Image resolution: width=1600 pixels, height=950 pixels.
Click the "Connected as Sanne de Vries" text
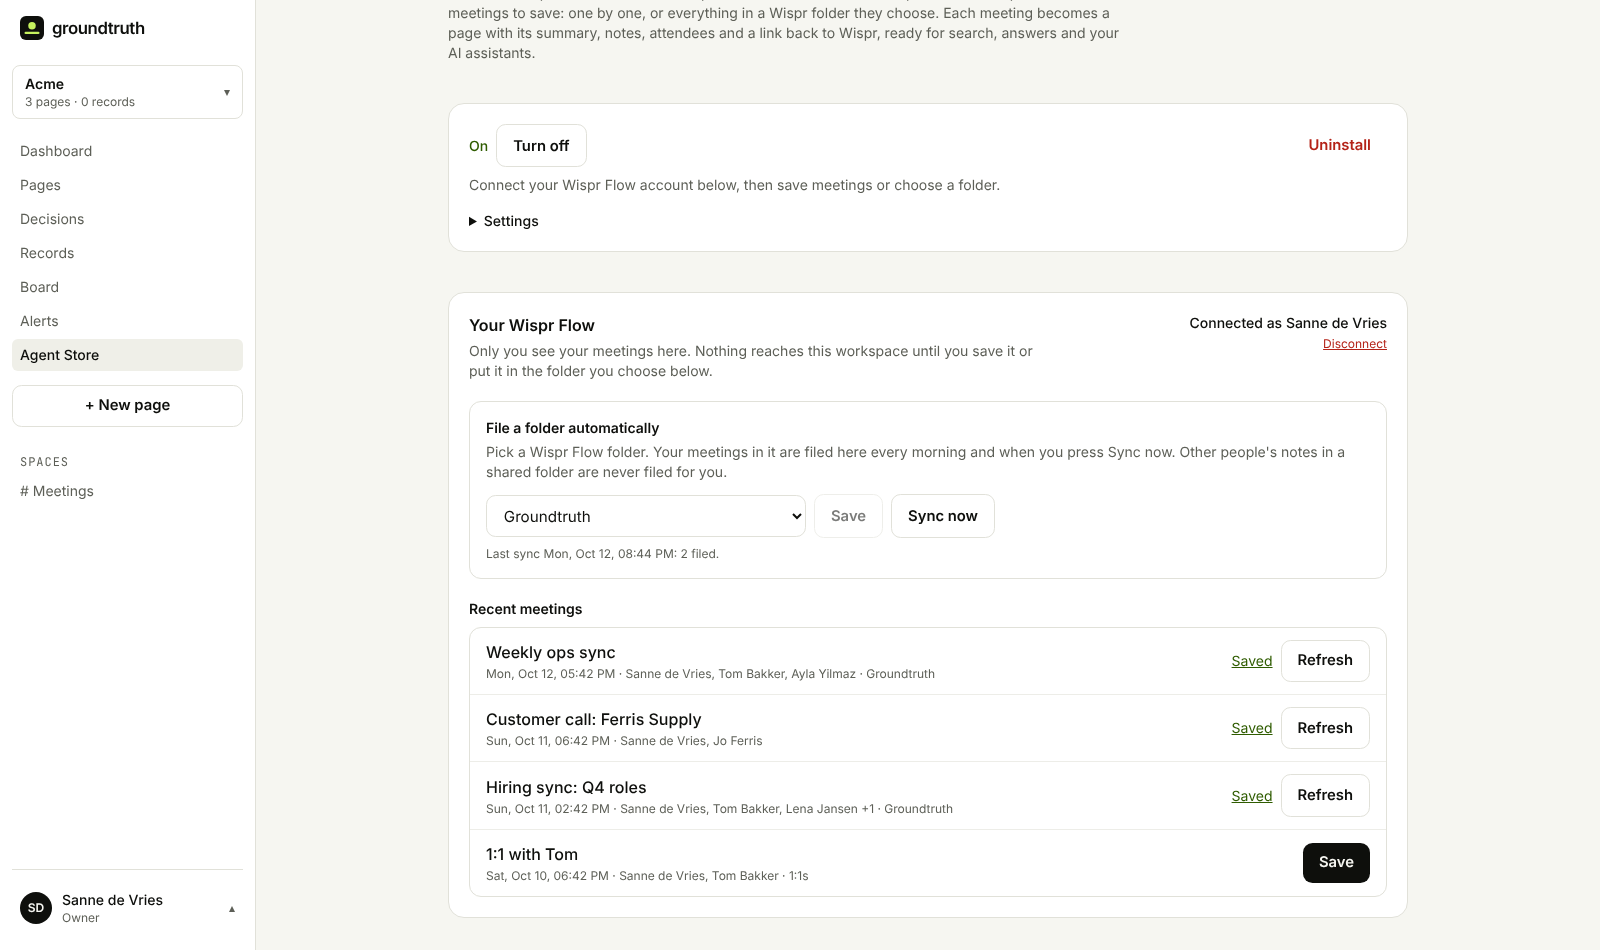point(1288,323)
